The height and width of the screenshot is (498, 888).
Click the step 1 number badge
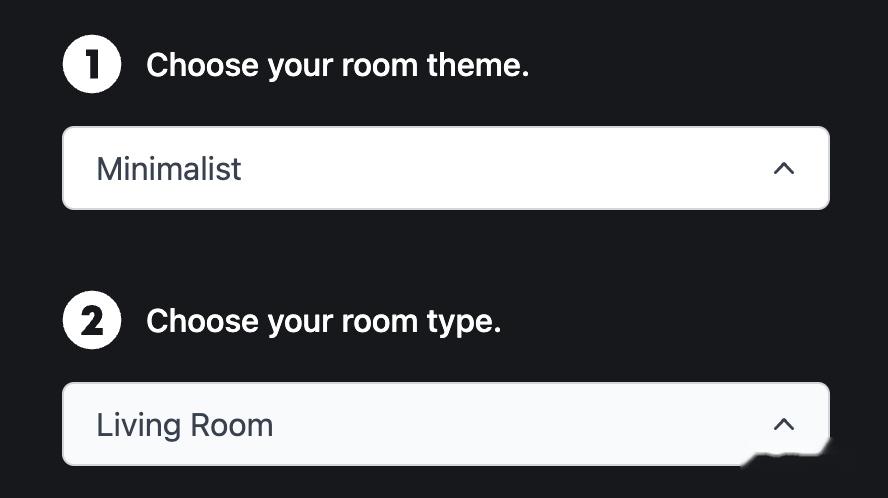(x=92, y=65)
